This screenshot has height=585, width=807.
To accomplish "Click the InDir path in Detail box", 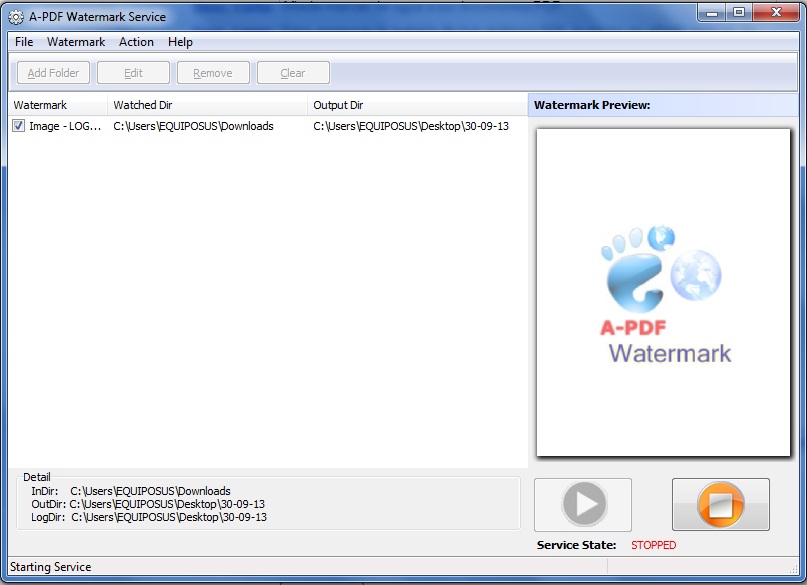I will [x=150, y=491].
